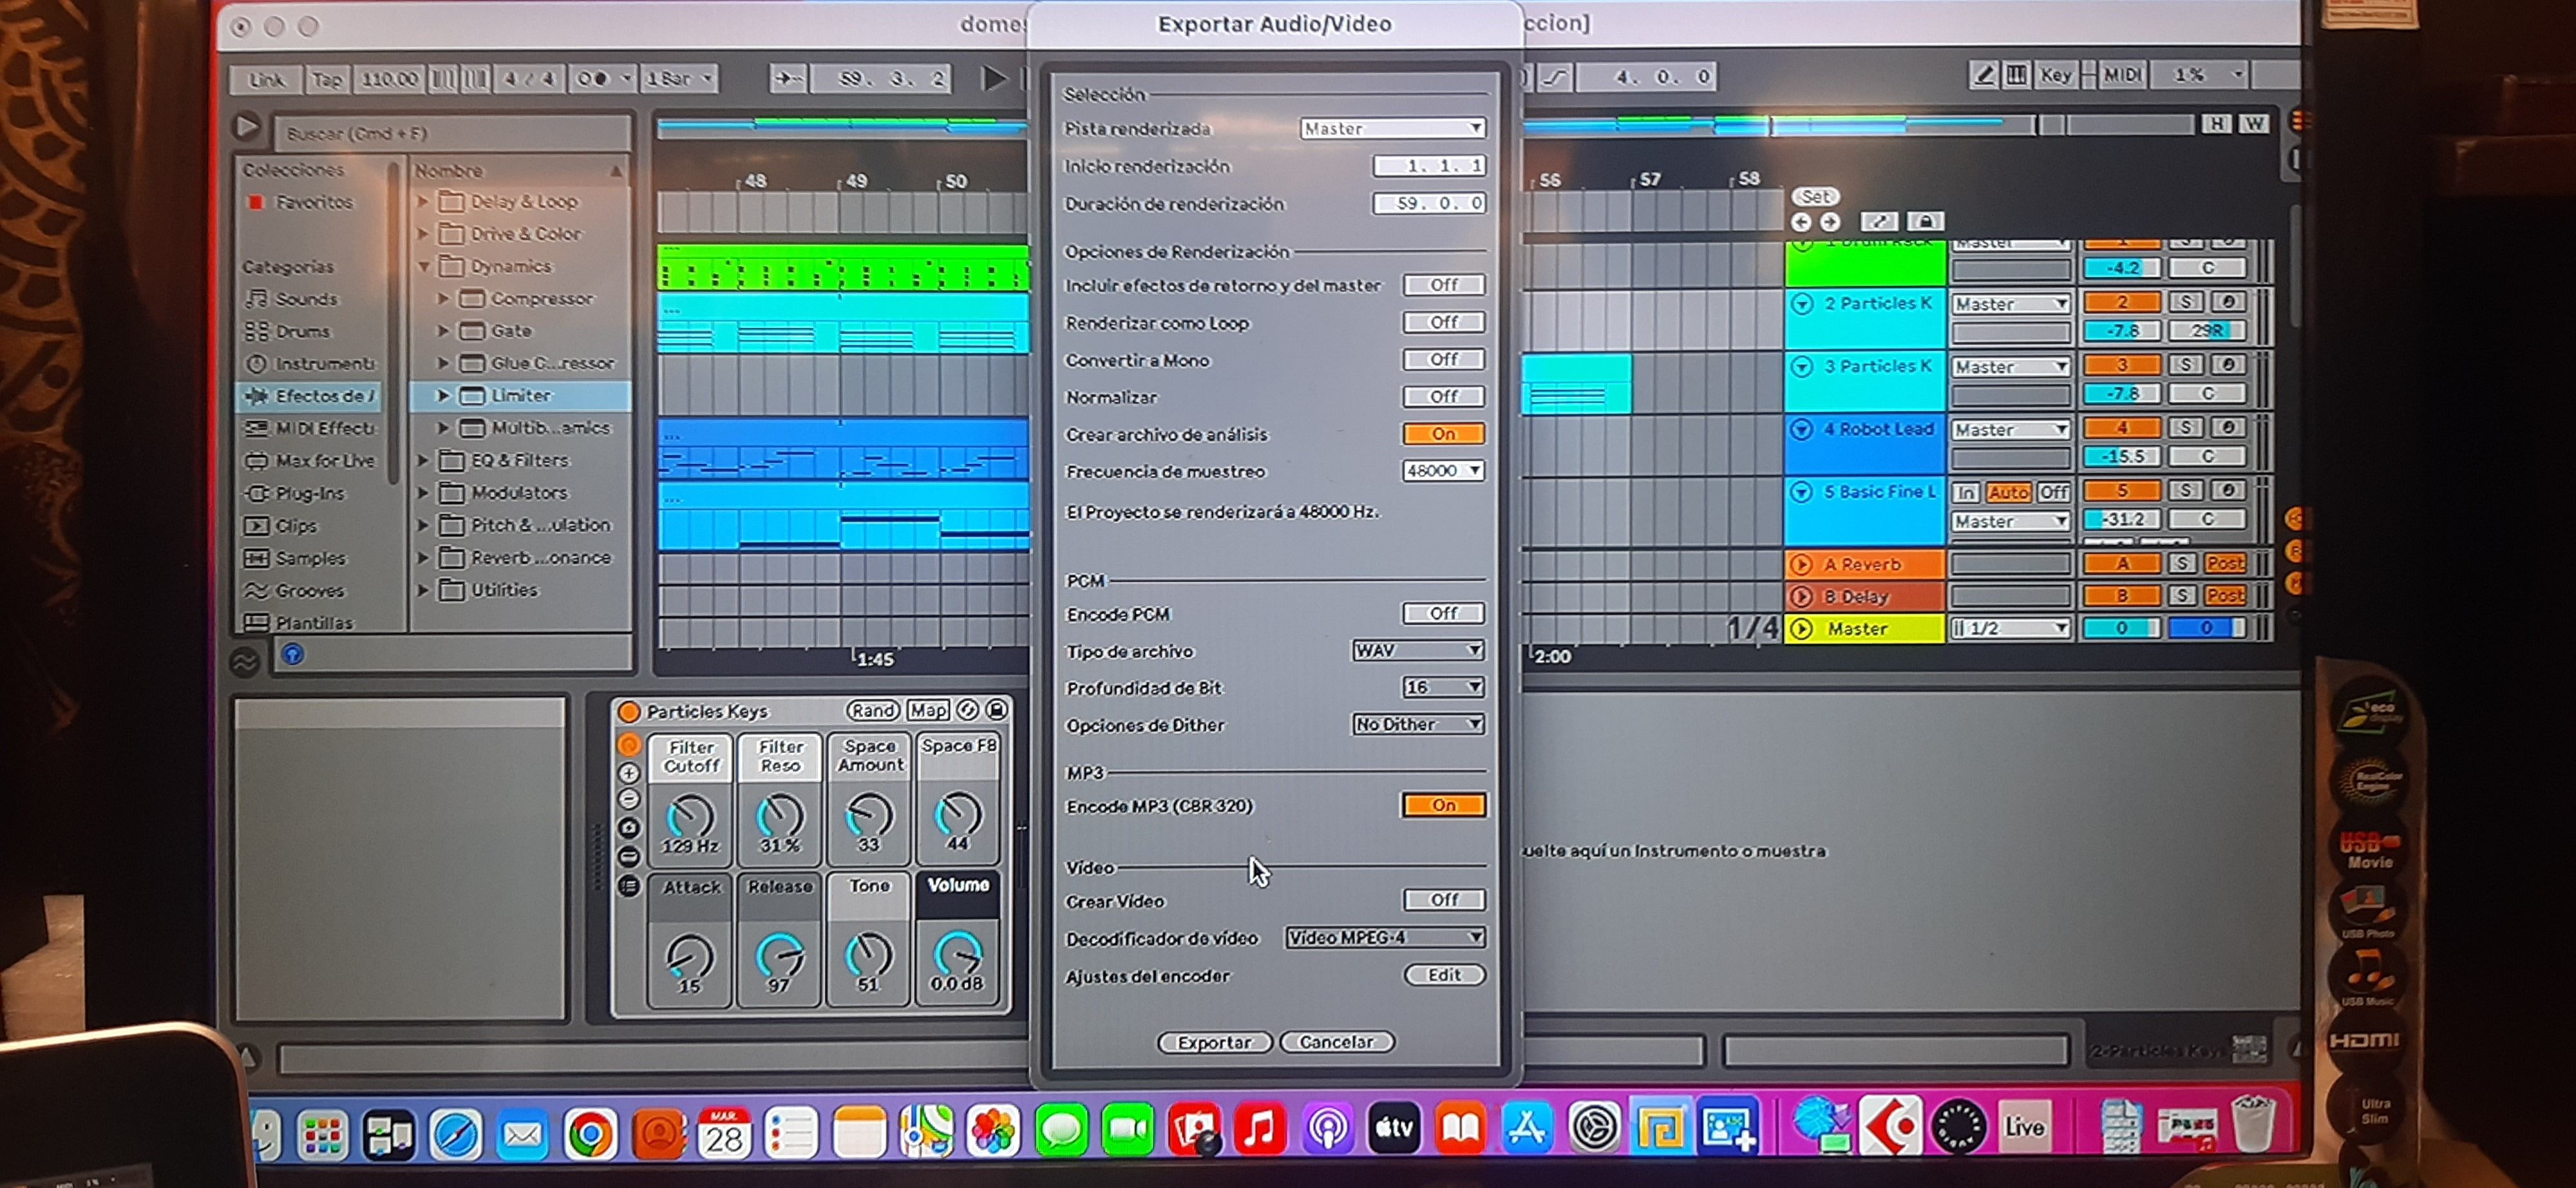Screen dimensions: 2576x1188
Task: Click the Link button
Action: pos(266,79)
